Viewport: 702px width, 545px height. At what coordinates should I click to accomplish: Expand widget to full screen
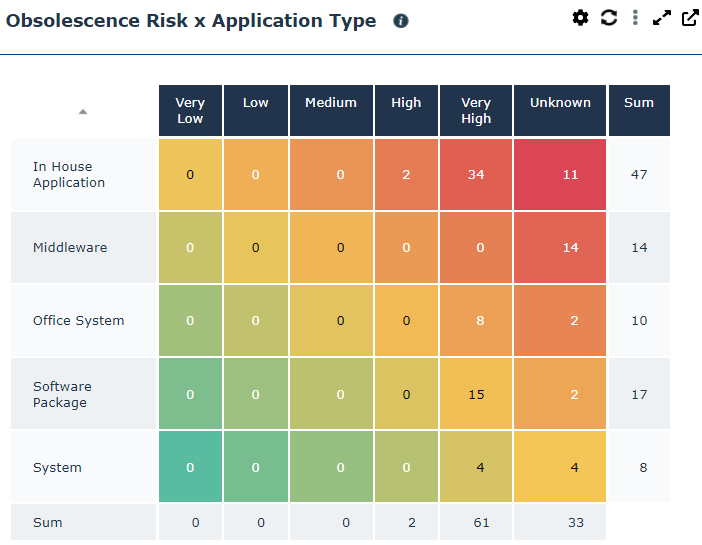tap(661, 18)
